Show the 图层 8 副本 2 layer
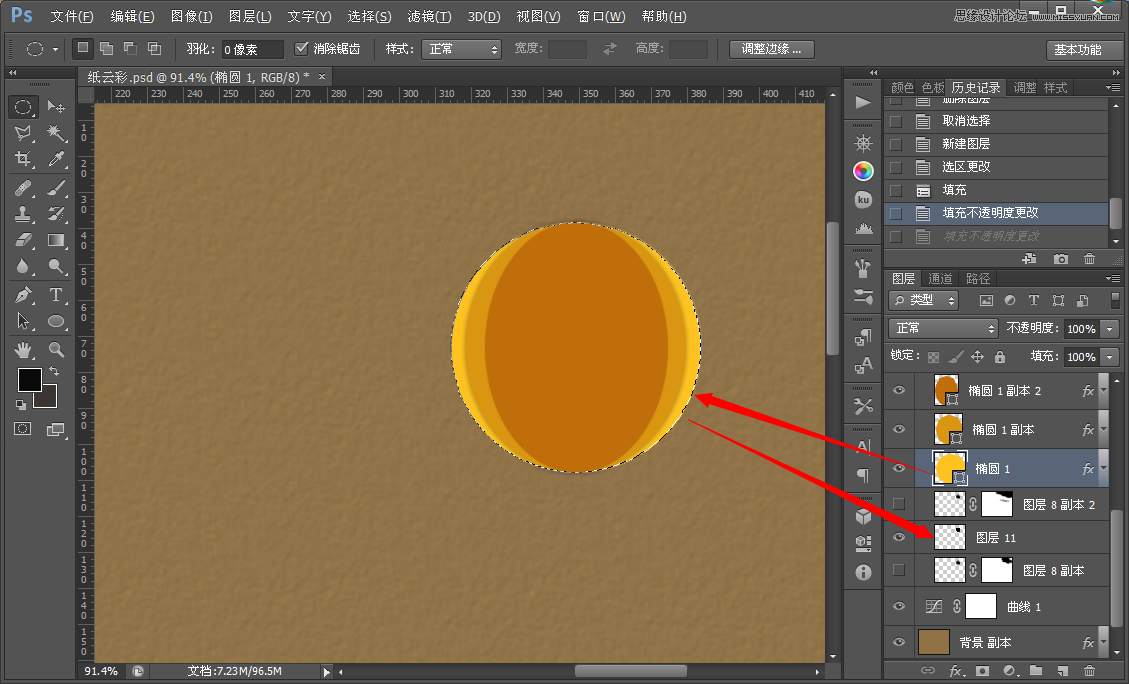Image resolution: width=1129 pixels, height=684 pixels. coord(899,504)
